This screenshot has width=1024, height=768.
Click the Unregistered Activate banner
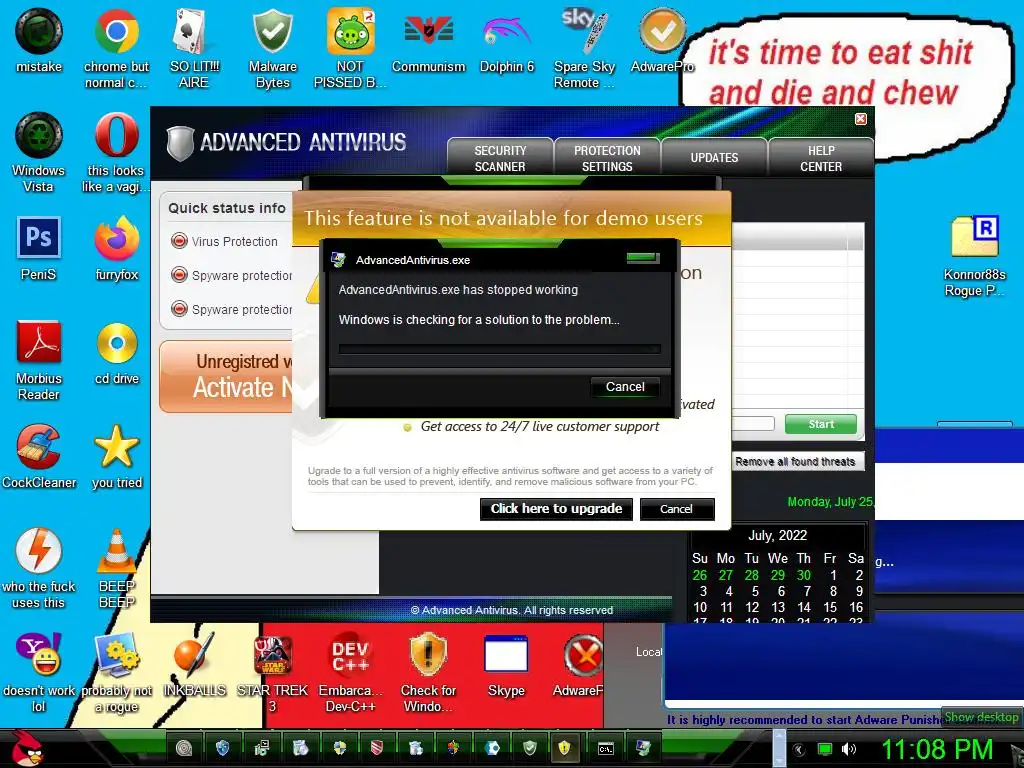click(227, 377)
